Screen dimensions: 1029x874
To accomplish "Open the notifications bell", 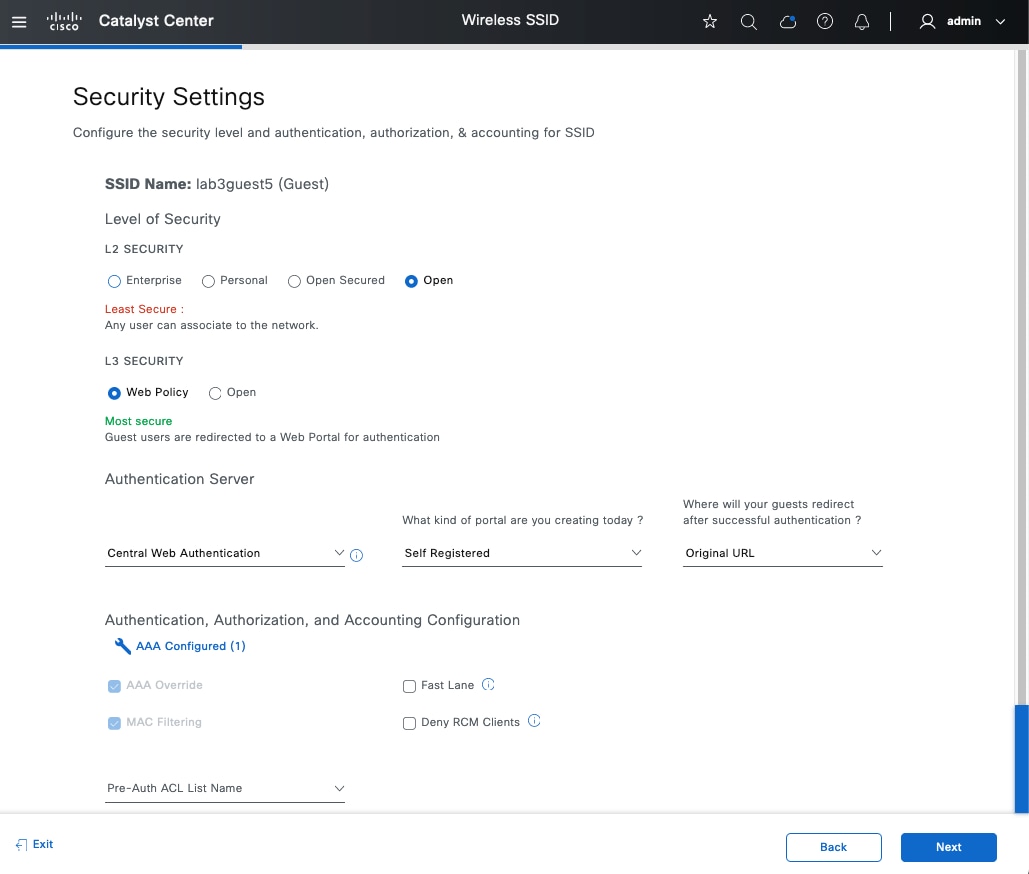I will click(x=862, y=21).
